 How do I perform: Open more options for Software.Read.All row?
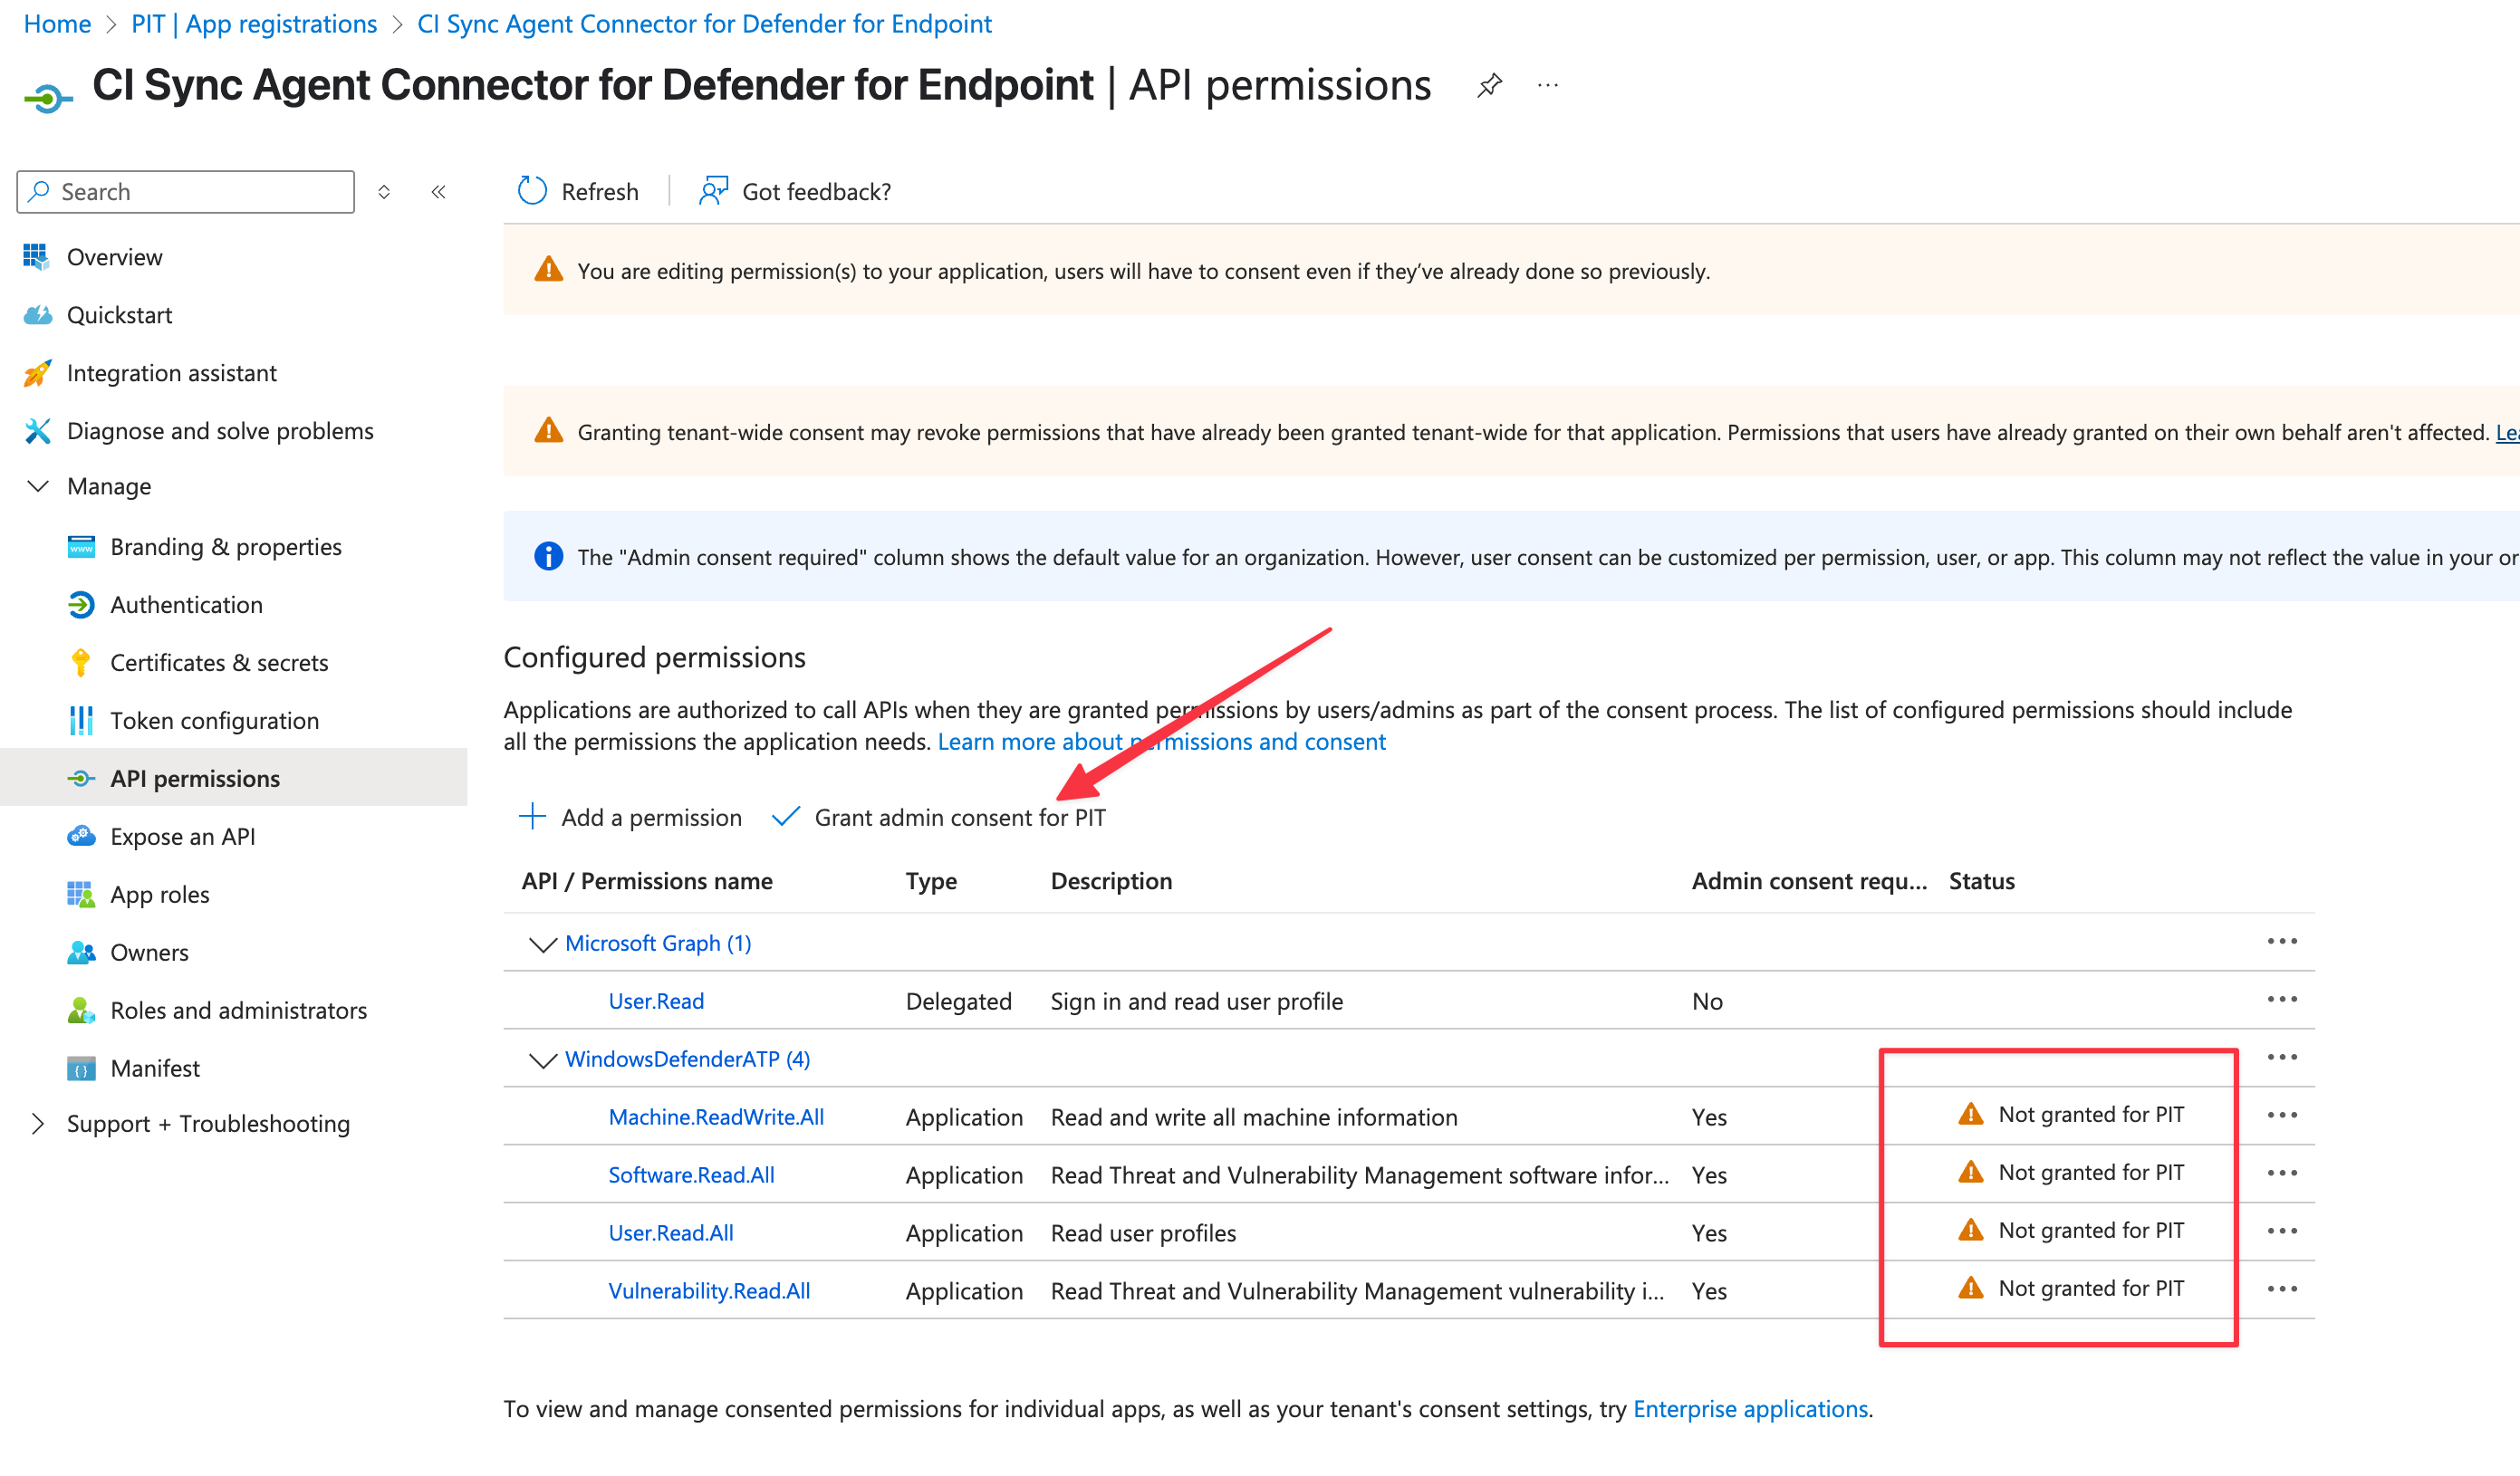pyautogui.click(x=2282, y=1174)
